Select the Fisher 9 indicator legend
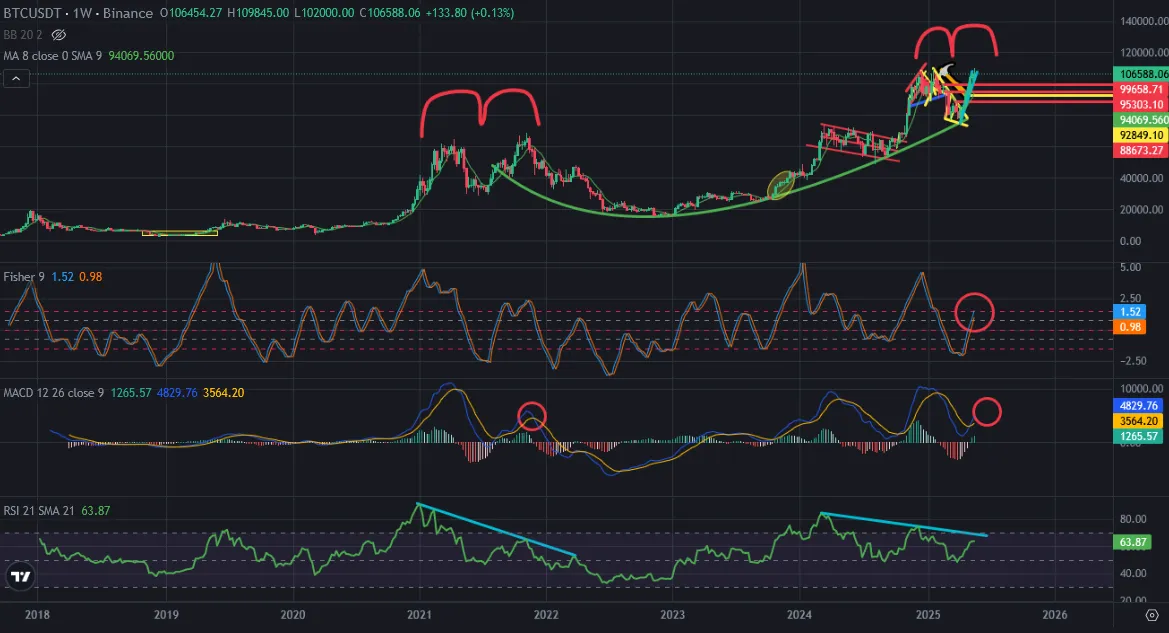 pos(24,277)
